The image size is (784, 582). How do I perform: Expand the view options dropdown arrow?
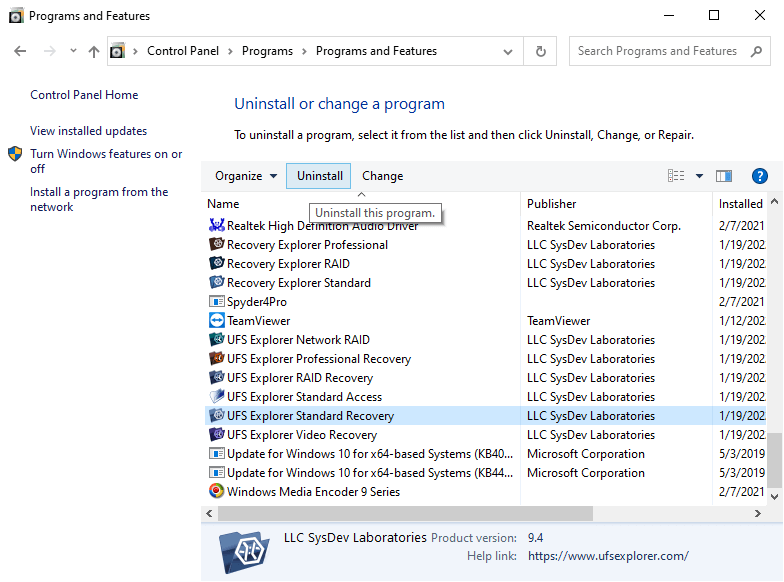click(699, 176)
